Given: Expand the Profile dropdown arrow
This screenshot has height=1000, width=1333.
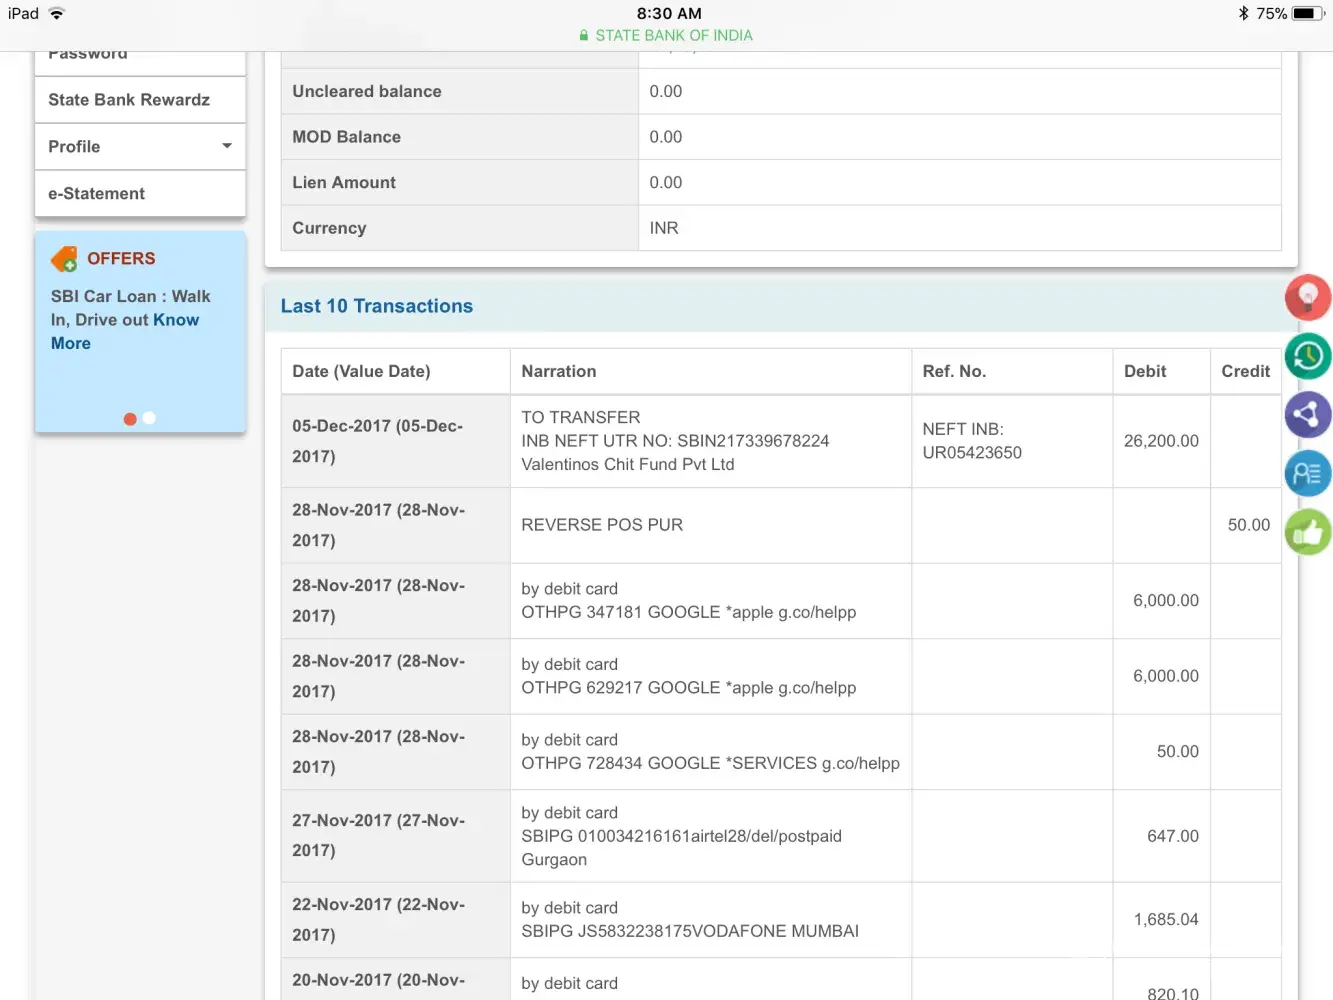Looking at the screenshot, I should point(227,146).
